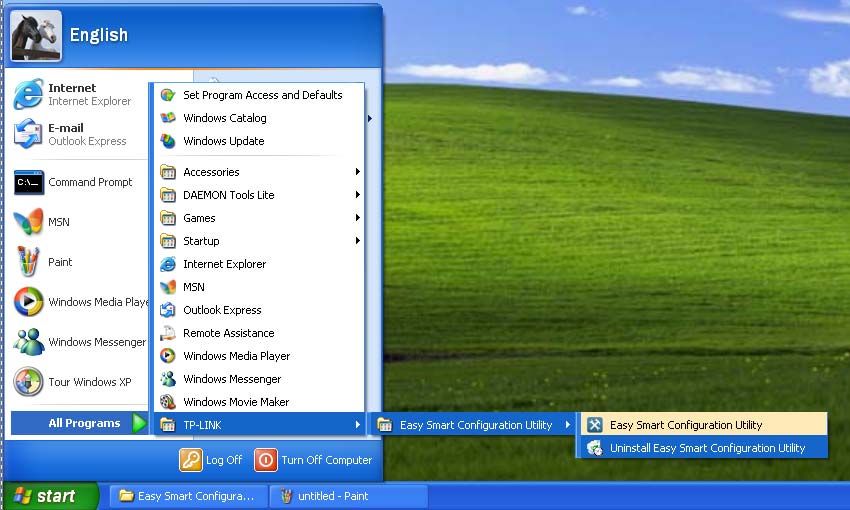Click the Internet Explorer icon in pinned list
This screenshot has width=850, height=510.
click(28, 94)
